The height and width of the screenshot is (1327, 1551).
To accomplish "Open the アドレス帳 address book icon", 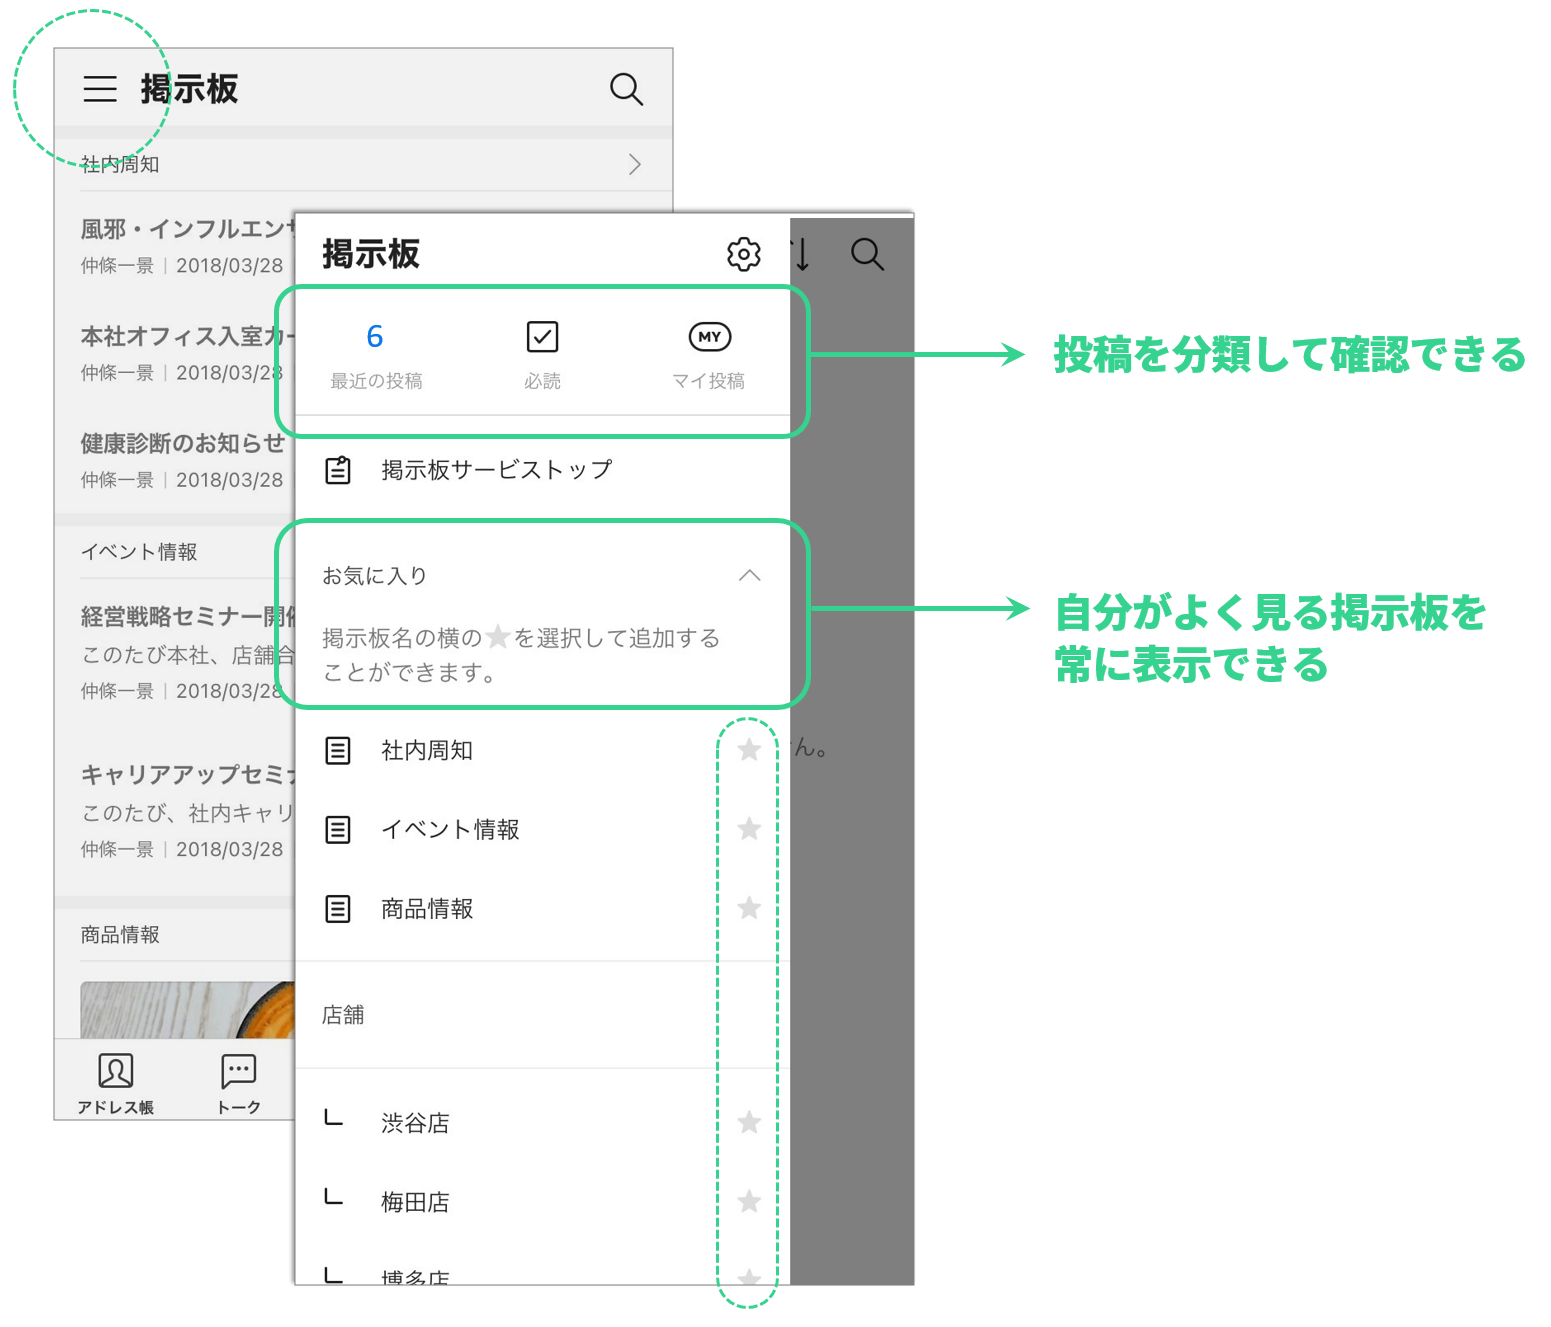I will (116, 1072).
